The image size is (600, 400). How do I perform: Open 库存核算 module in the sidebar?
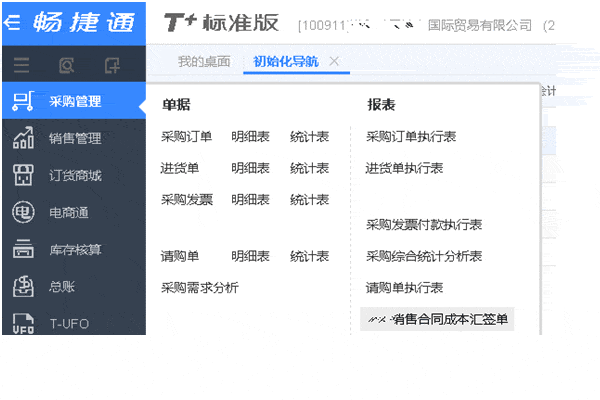(74, 249)
